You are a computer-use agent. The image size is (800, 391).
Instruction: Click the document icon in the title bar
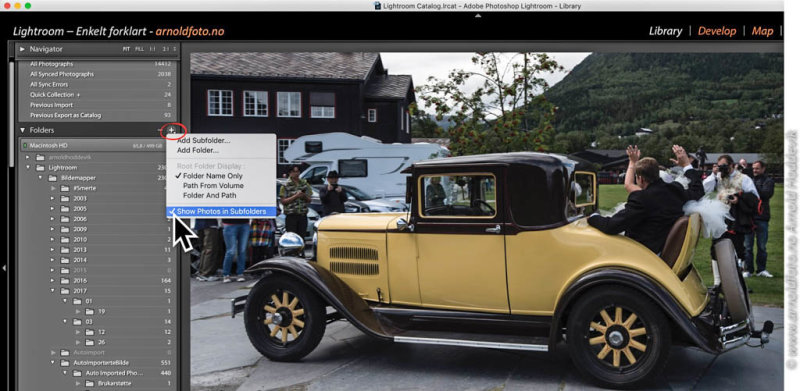(x=378, y=6)
